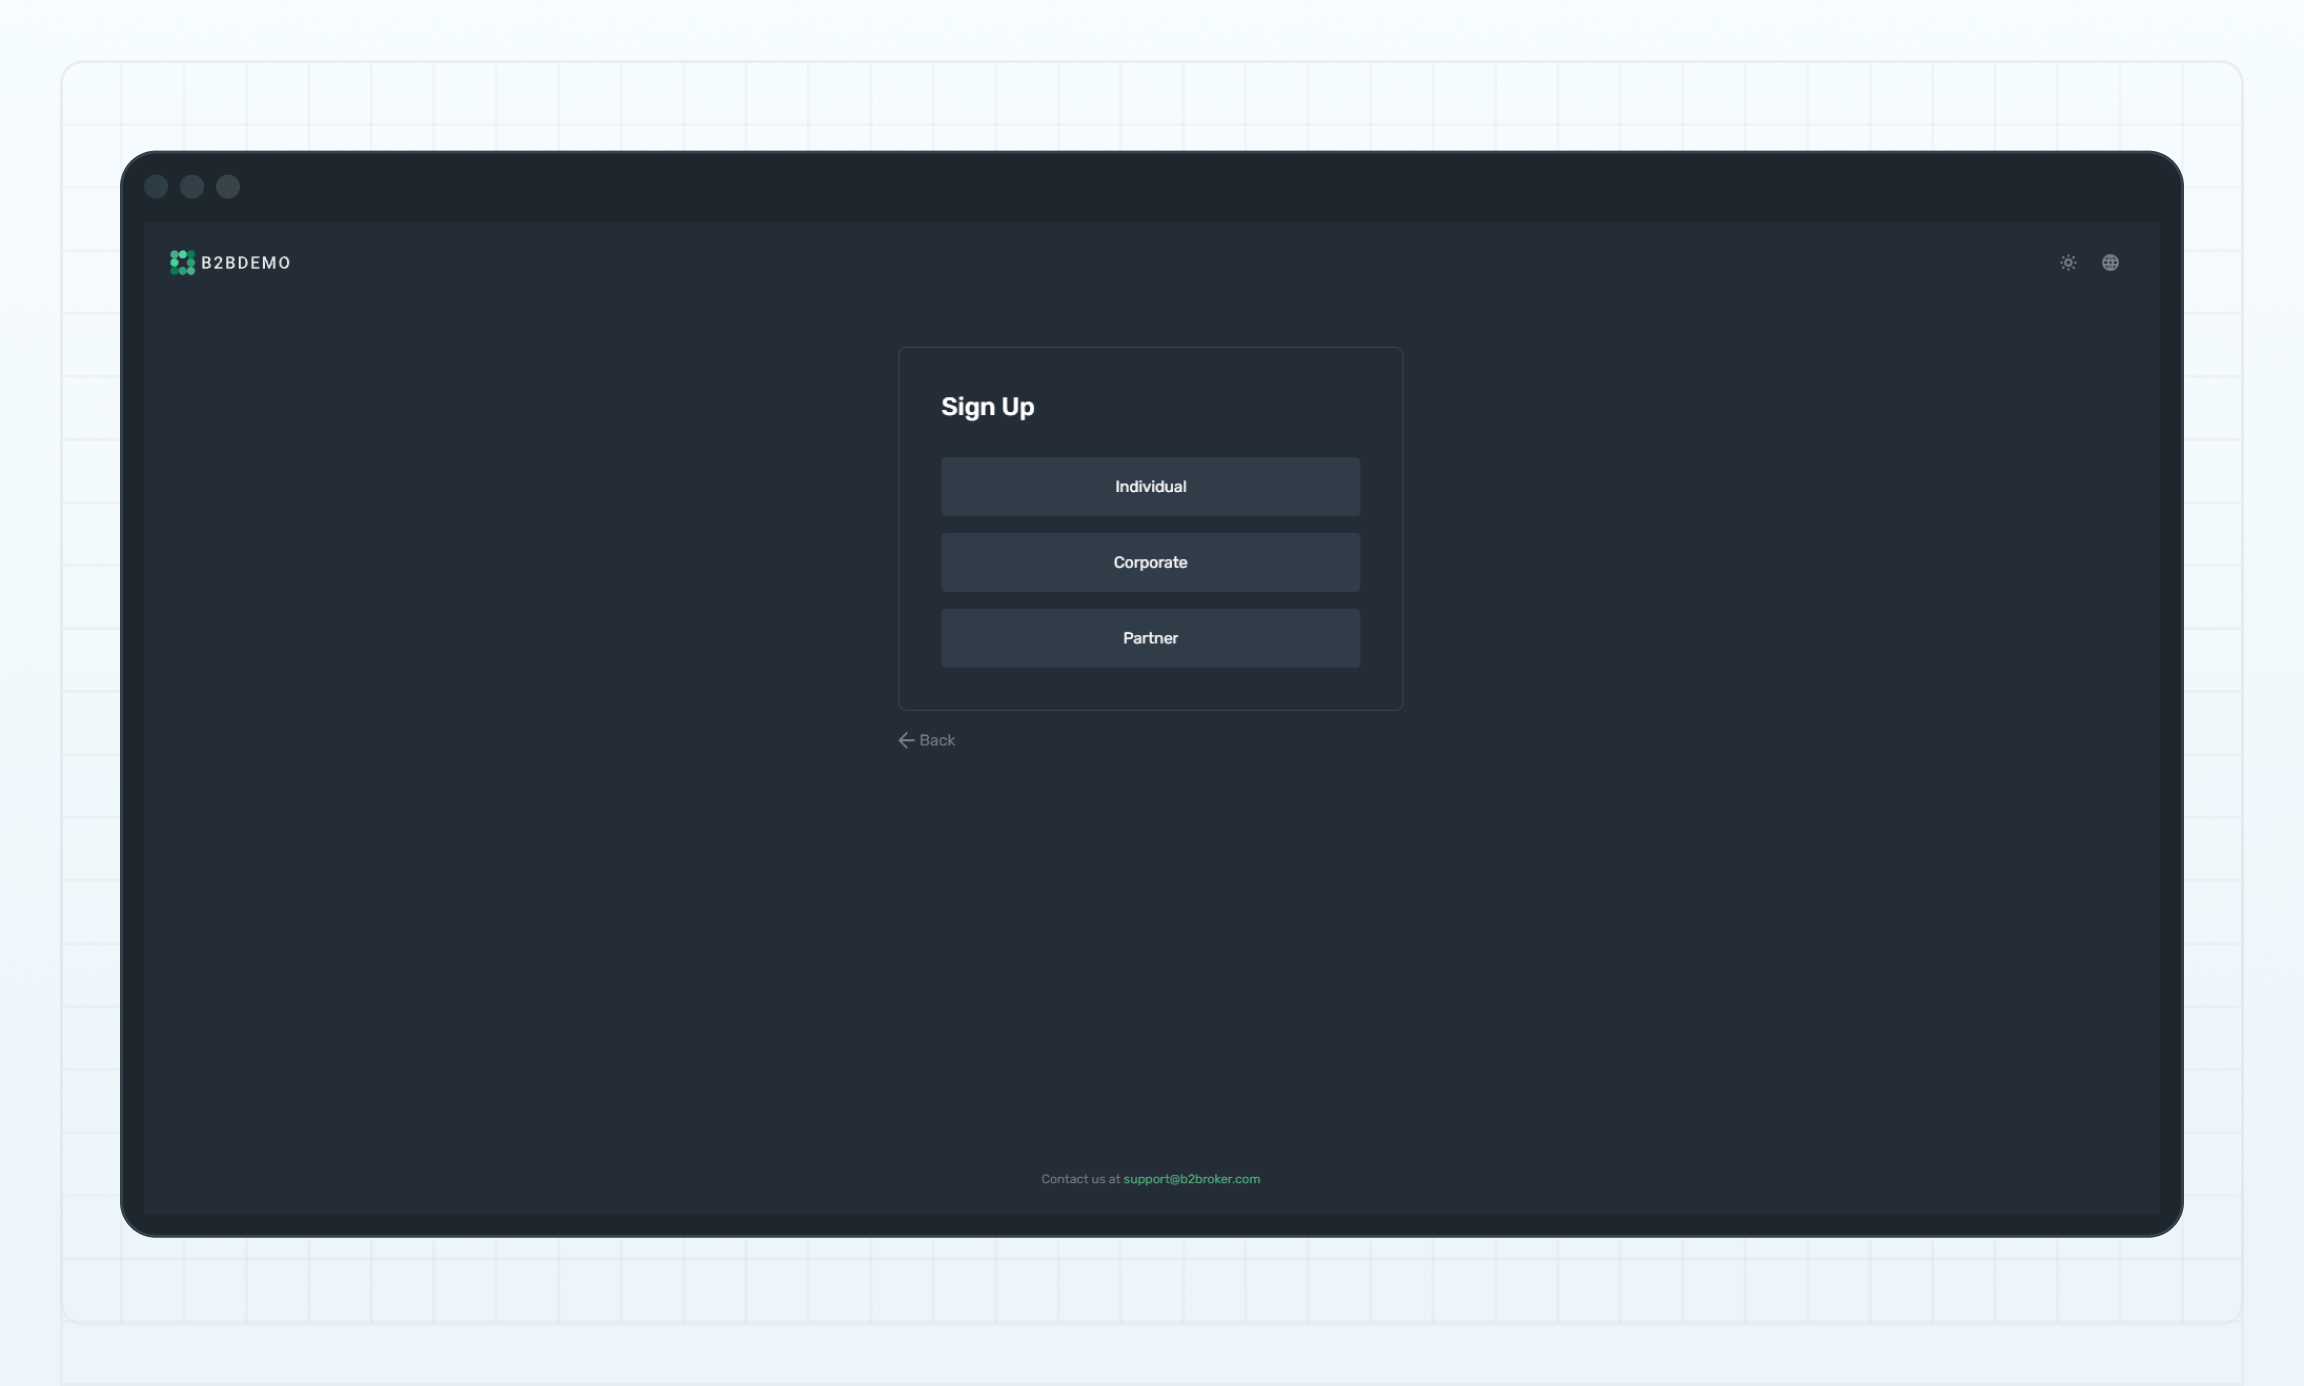
Task: Navigate home via the B2BDEMO header
Action: point(229,262)
